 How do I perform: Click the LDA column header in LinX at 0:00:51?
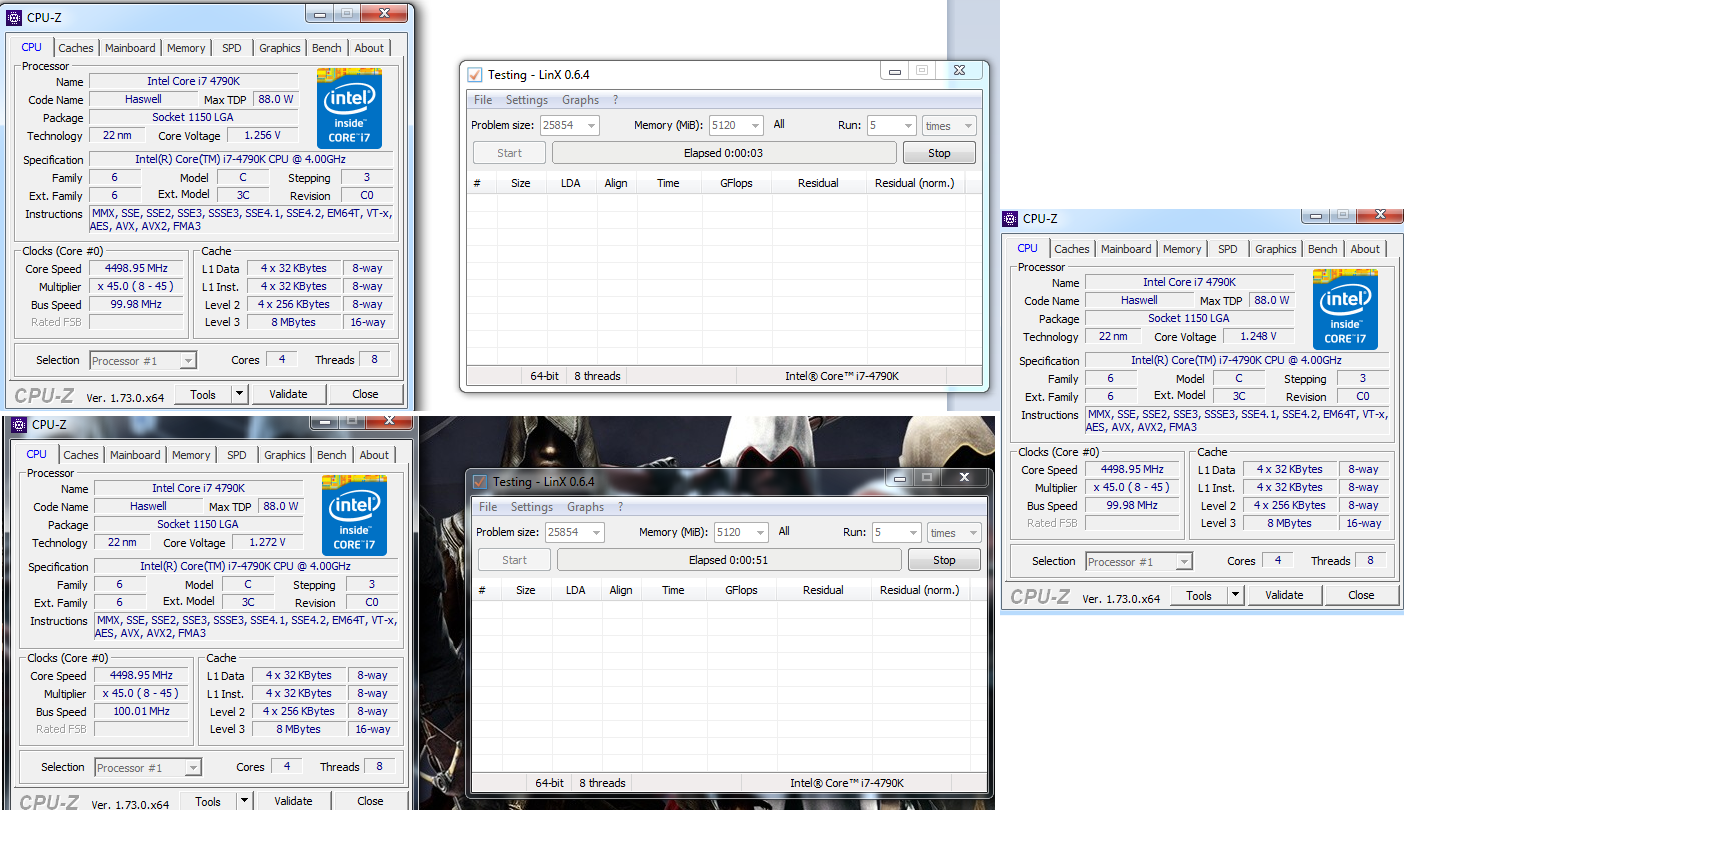pyautogui.click(x=575, y=590)
